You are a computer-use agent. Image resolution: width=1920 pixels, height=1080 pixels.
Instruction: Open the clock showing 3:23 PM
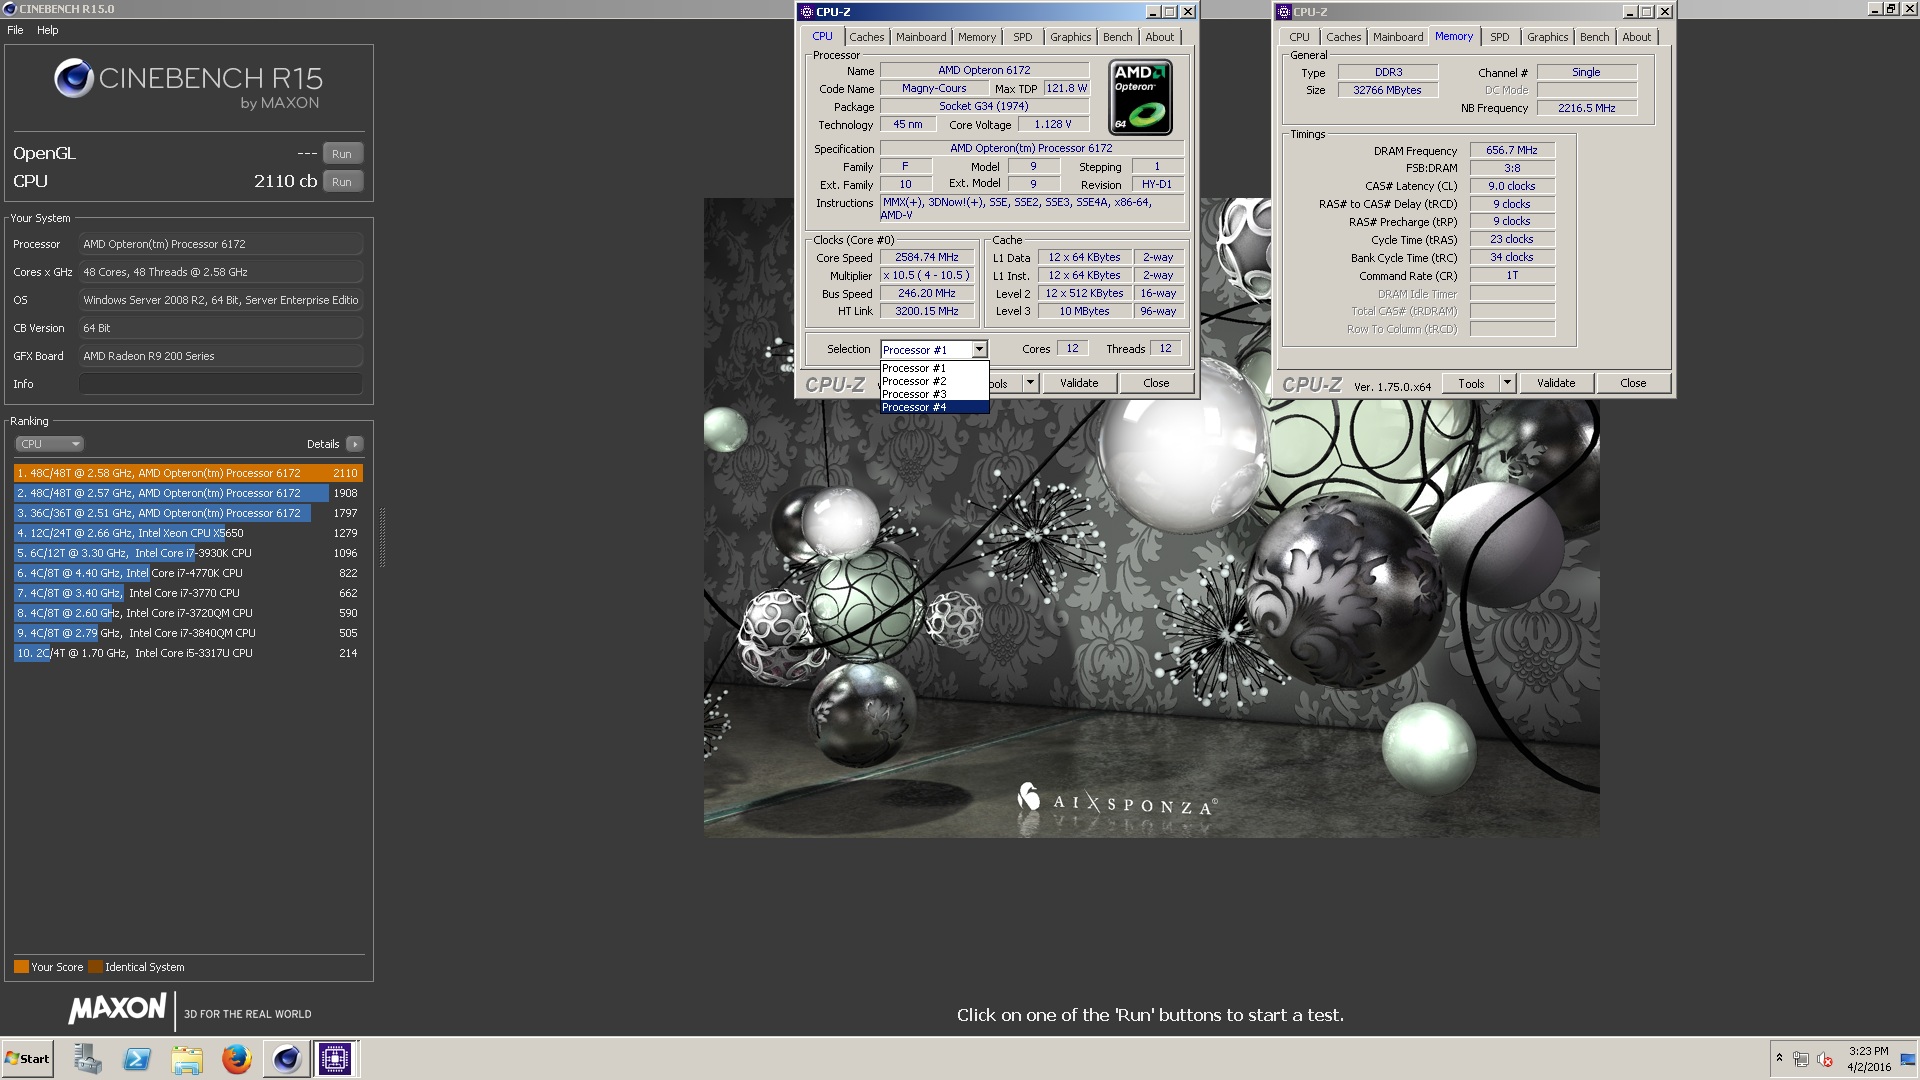click(x=1869, y=1059)
